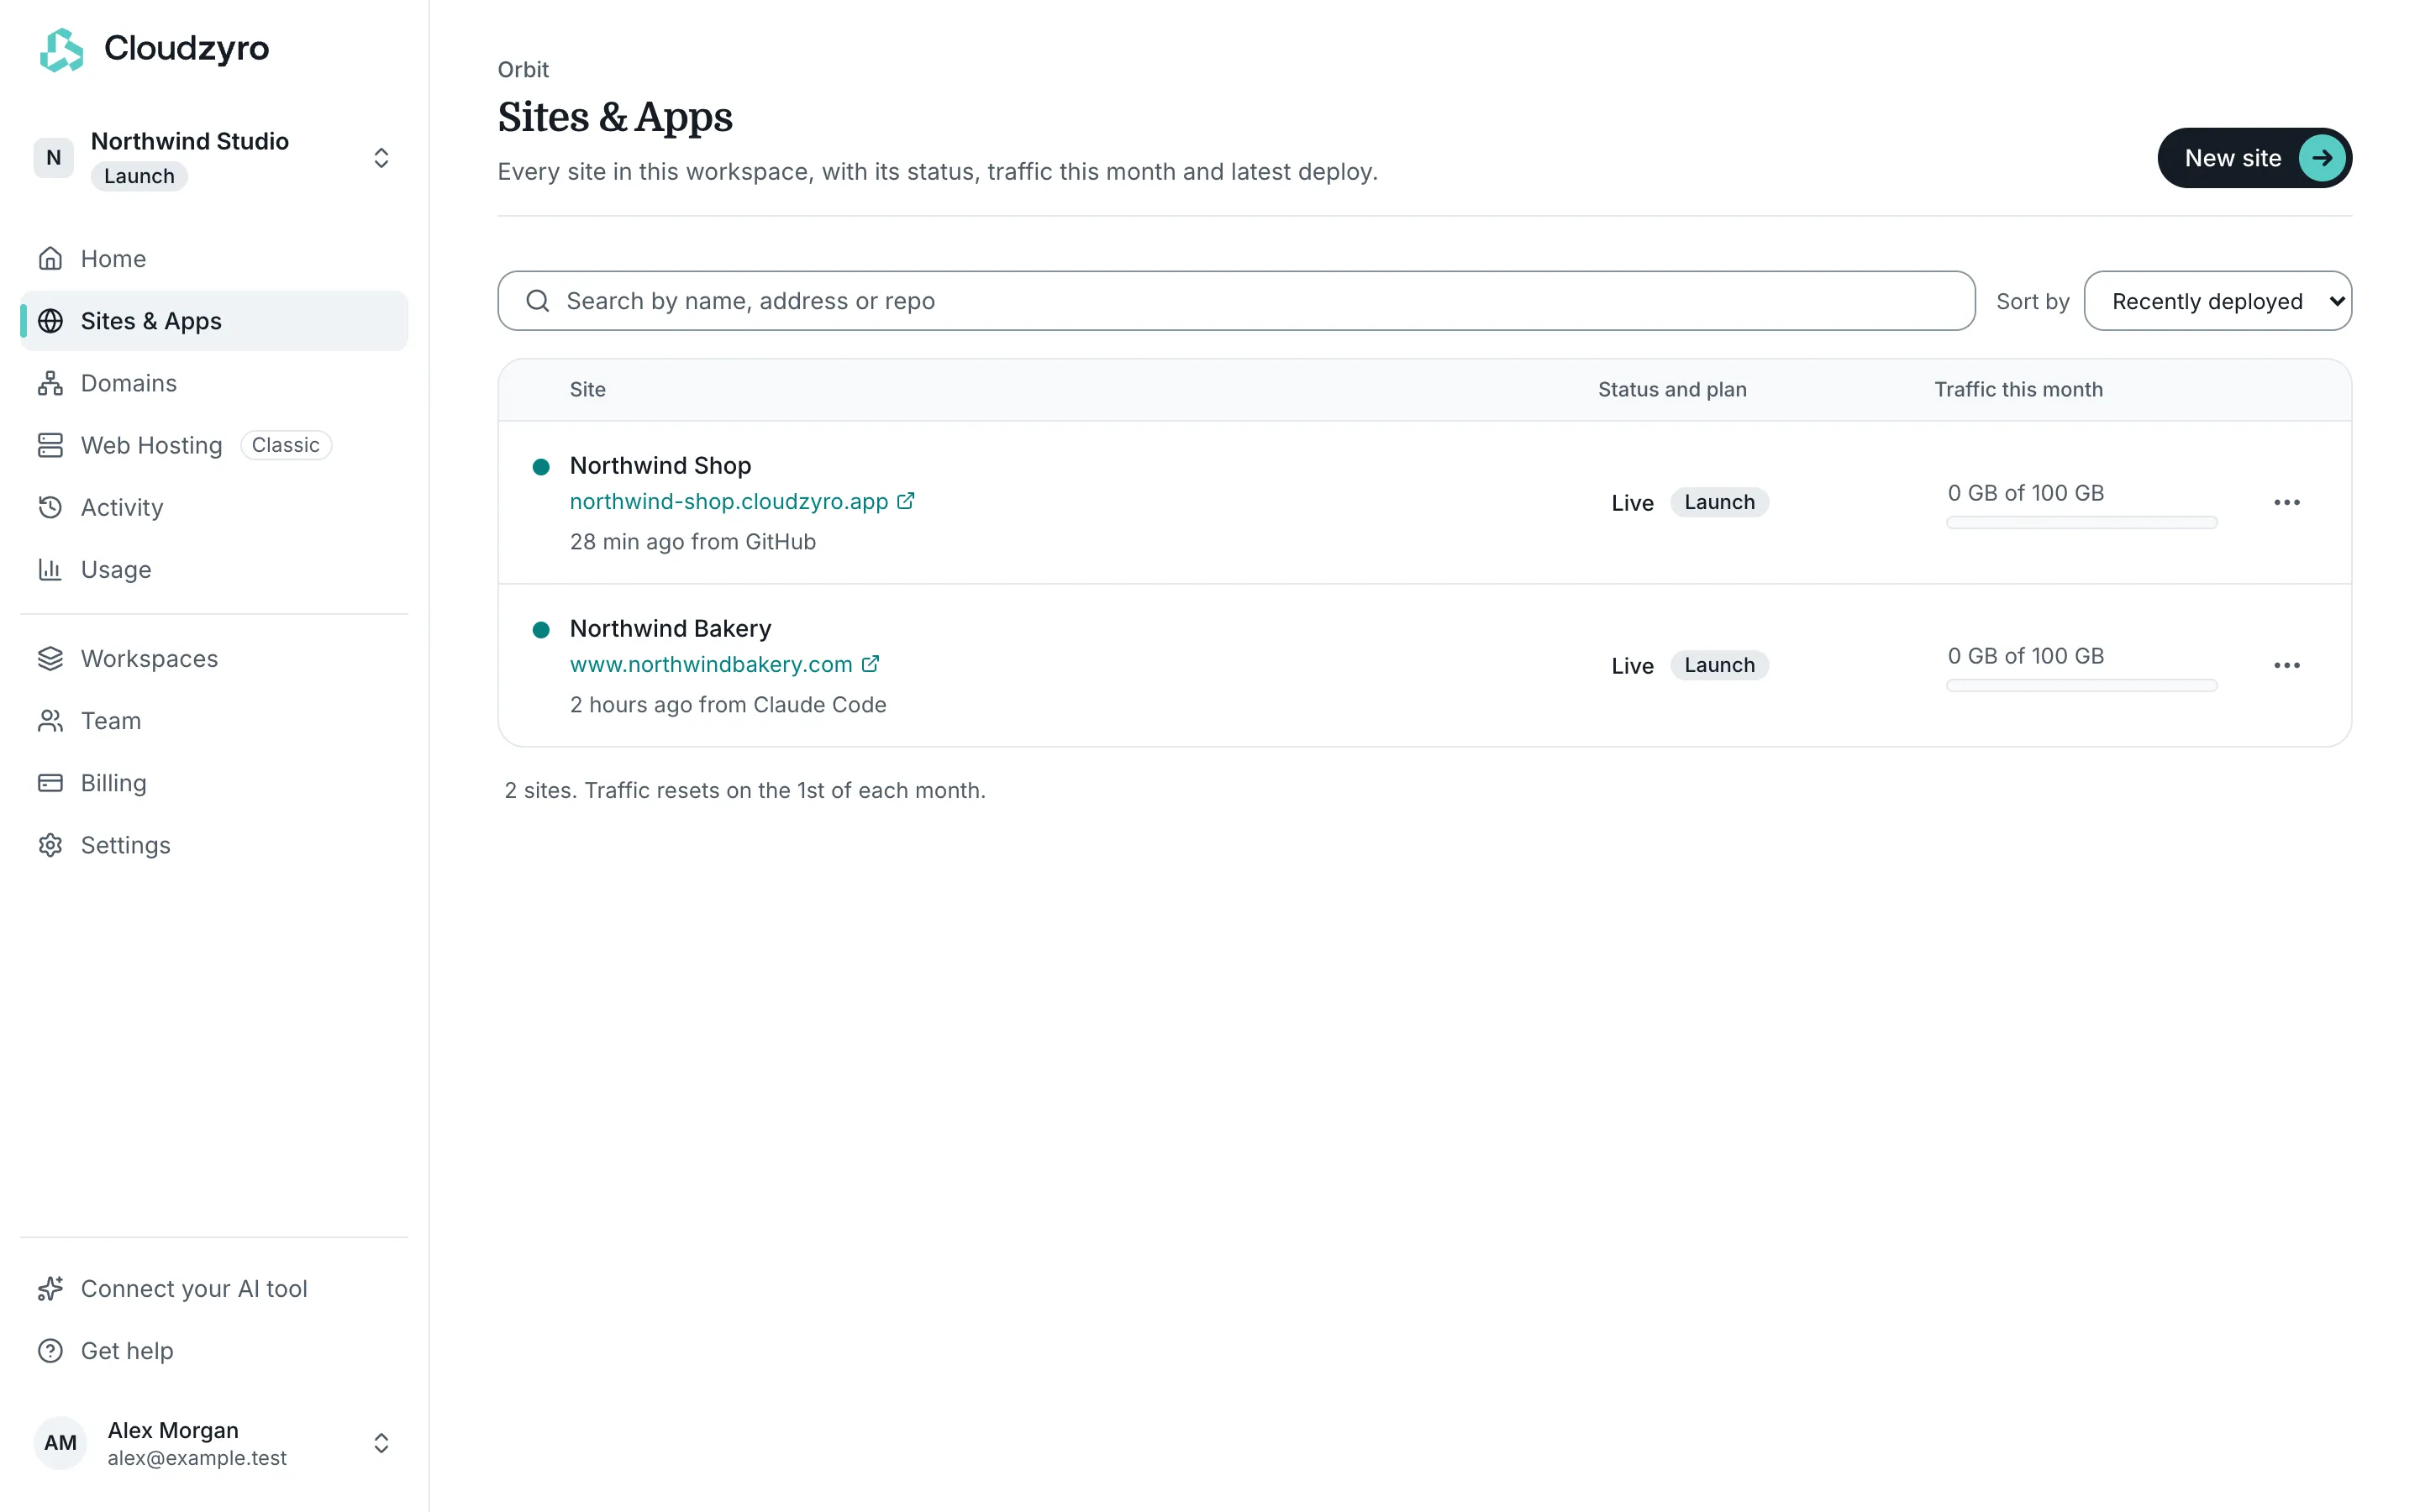Click the Northwind Bakery site name
This screenshot has width=2420, height=1512.
click(x=670, y=629)
